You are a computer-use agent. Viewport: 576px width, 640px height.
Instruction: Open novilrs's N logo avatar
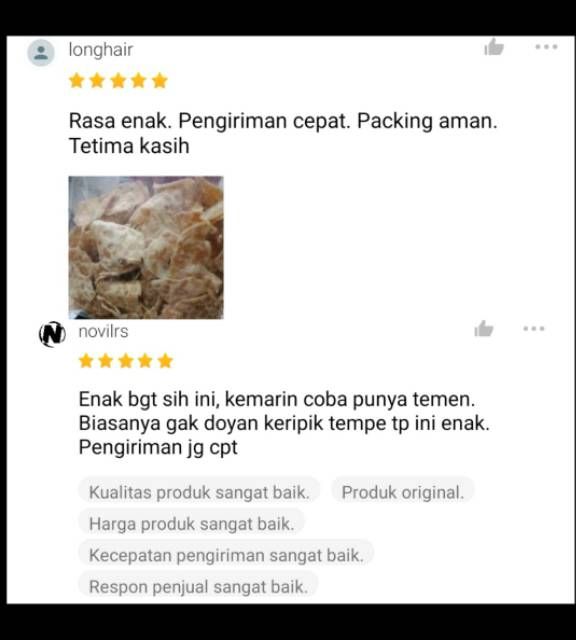[52, 334]
